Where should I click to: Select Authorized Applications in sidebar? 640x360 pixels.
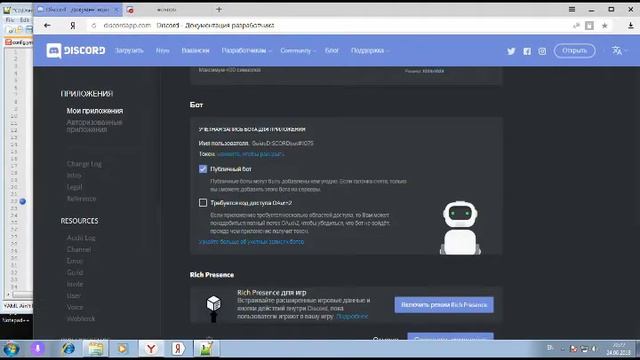pyautogui.click(x=94, y=126)
